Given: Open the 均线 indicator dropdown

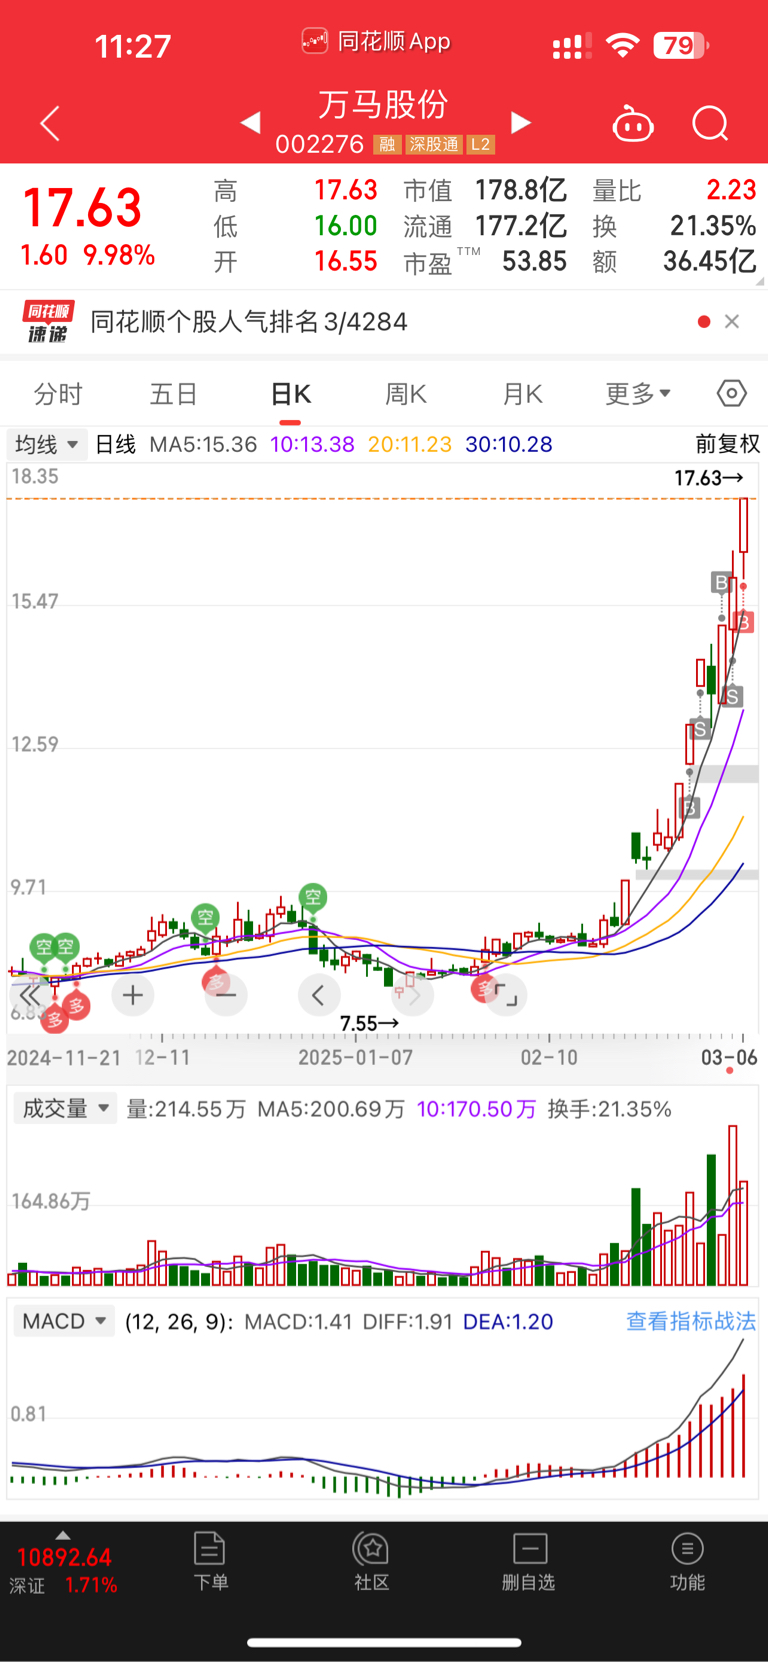Looking at the screenshot, I should 46,444.
